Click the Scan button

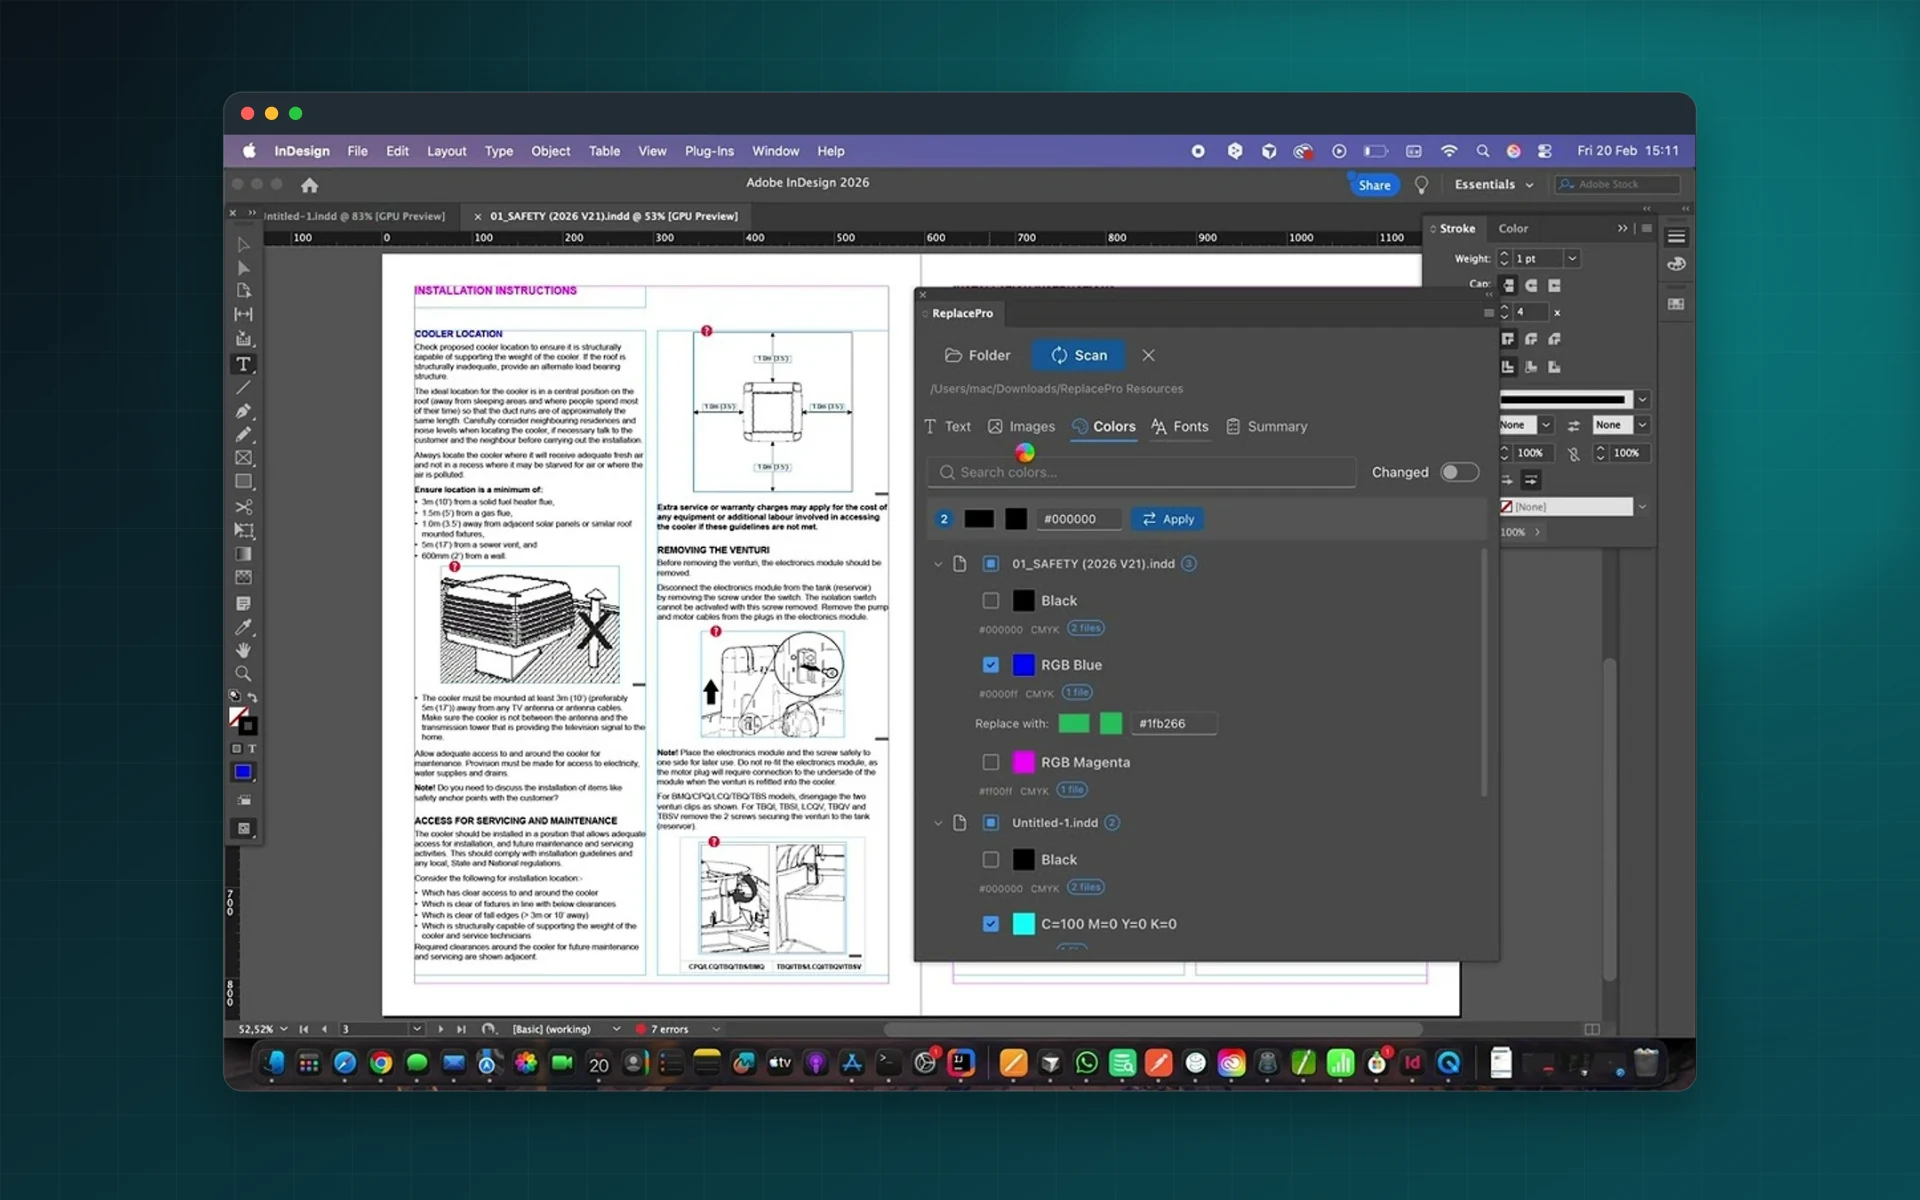(x=1078, y=355)
